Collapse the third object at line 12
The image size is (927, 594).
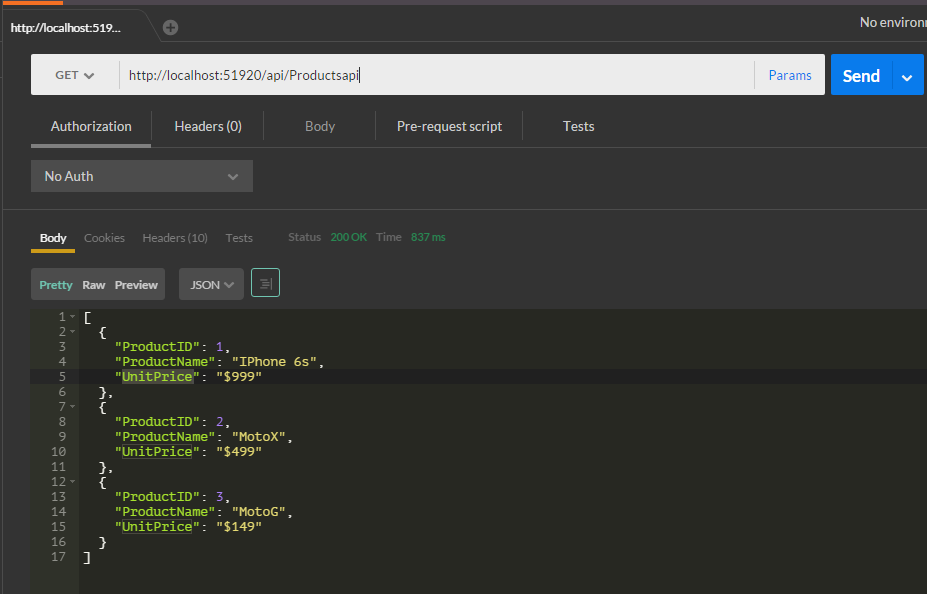click(72, 482)
